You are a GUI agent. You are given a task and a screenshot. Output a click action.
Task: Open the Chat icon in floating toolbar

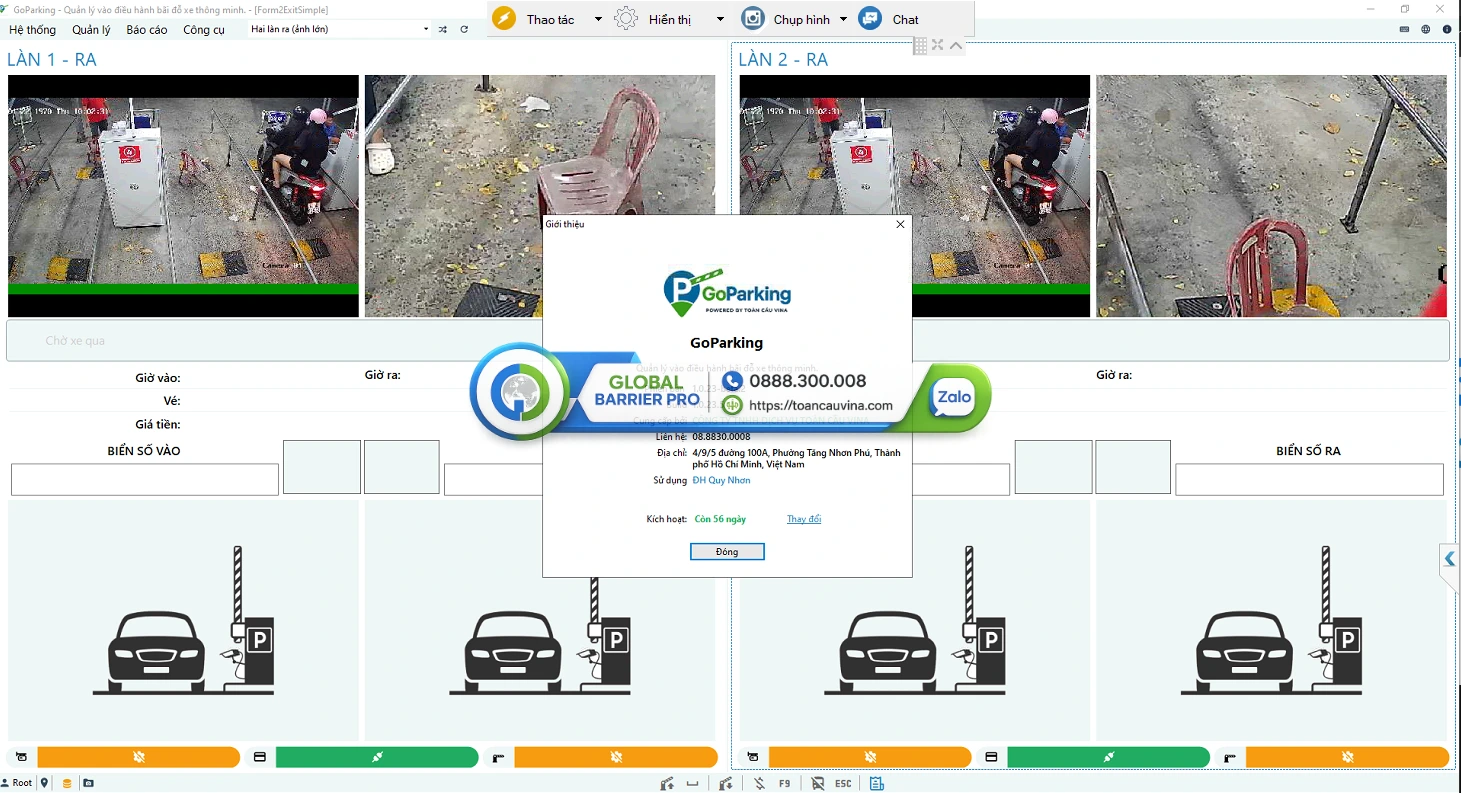[x=870, y=19]
